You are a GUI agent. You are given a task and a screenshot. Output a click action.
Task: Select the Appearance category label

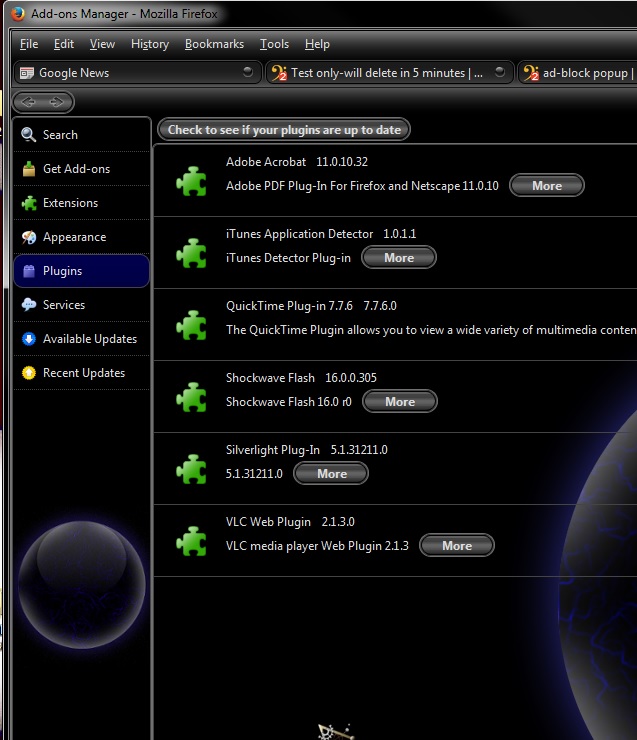click(75, 237)
